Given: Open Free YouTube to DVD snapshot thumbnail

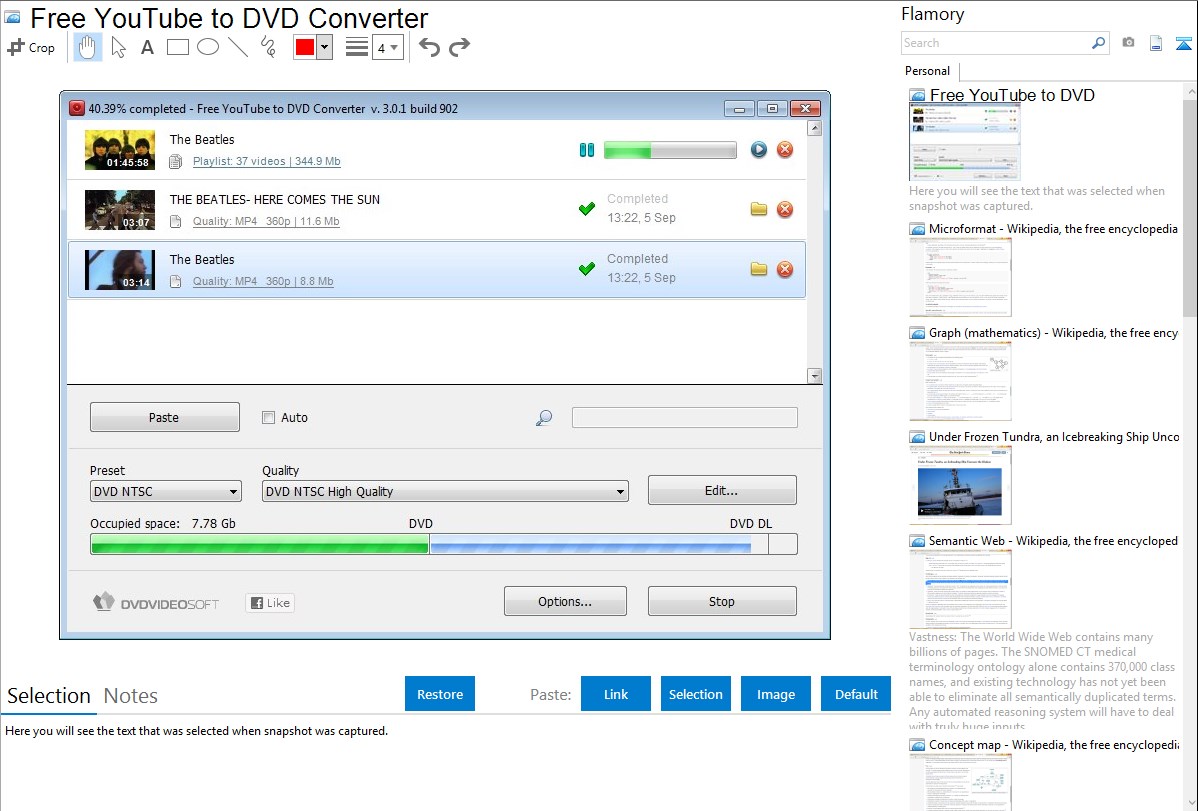Looking at the screenshot, I should [x=965, y=142].
